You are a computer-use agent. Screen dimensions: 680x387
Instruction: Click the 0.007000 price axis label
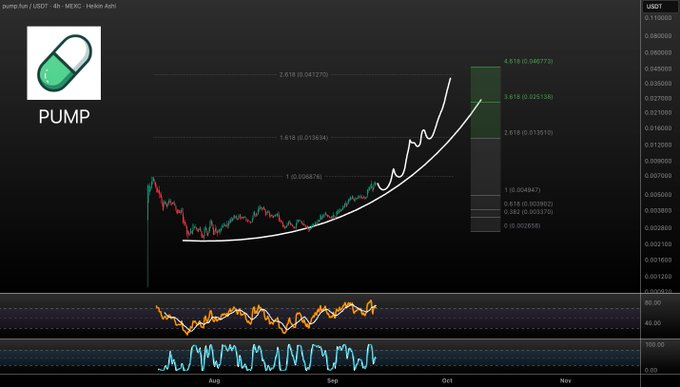658,176
